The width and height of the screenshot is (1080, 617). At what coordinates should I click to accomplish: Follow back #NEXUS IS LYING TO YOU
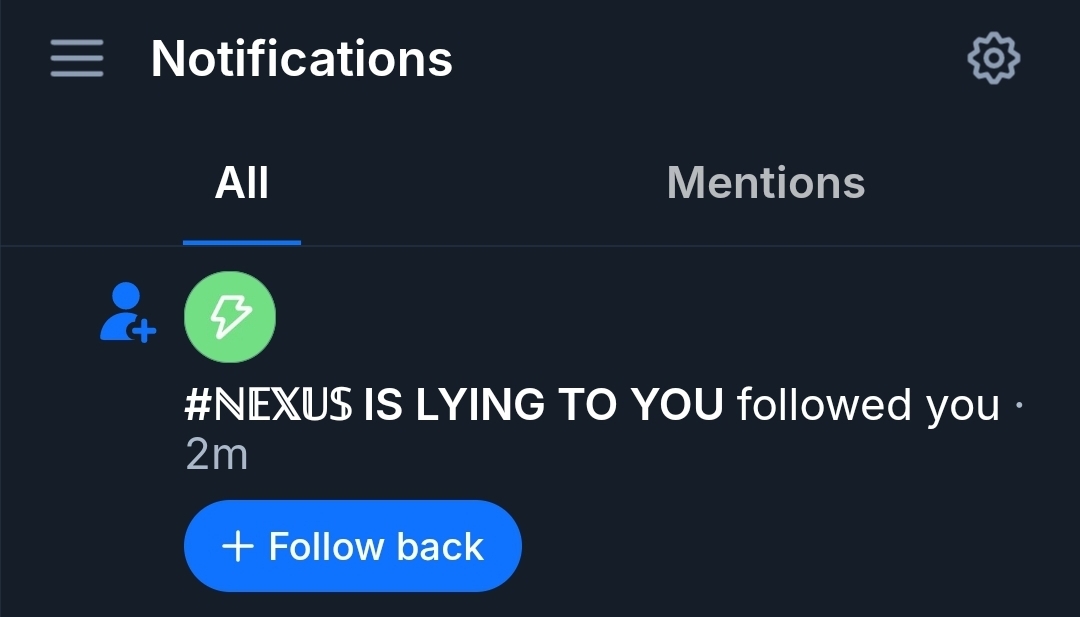click(x=352, y=546)
